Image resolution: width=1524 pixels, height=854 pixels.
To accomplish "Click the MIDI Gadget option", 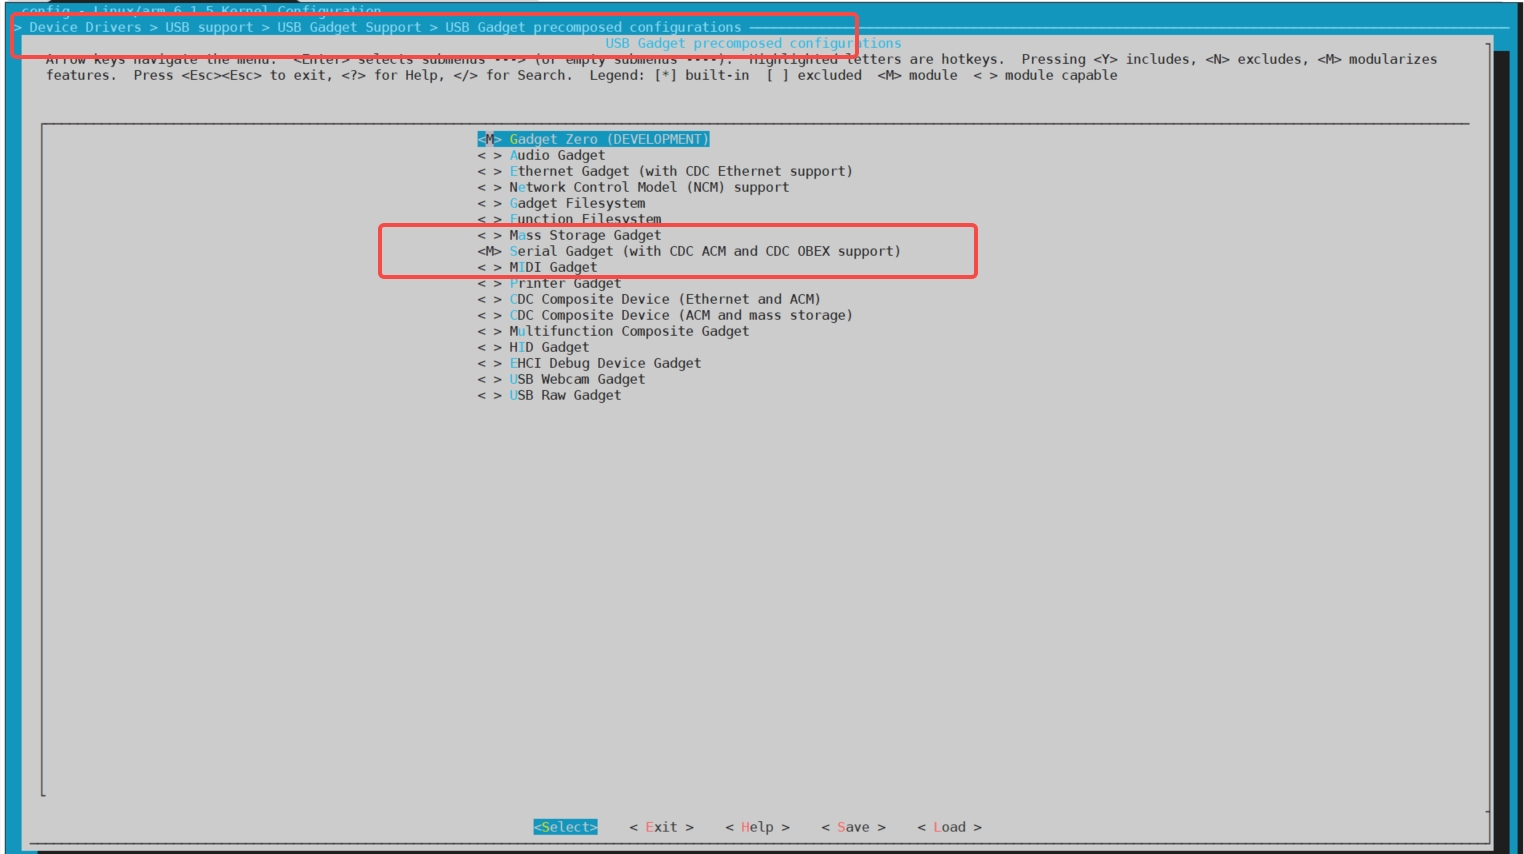I will tap(553, 267).
